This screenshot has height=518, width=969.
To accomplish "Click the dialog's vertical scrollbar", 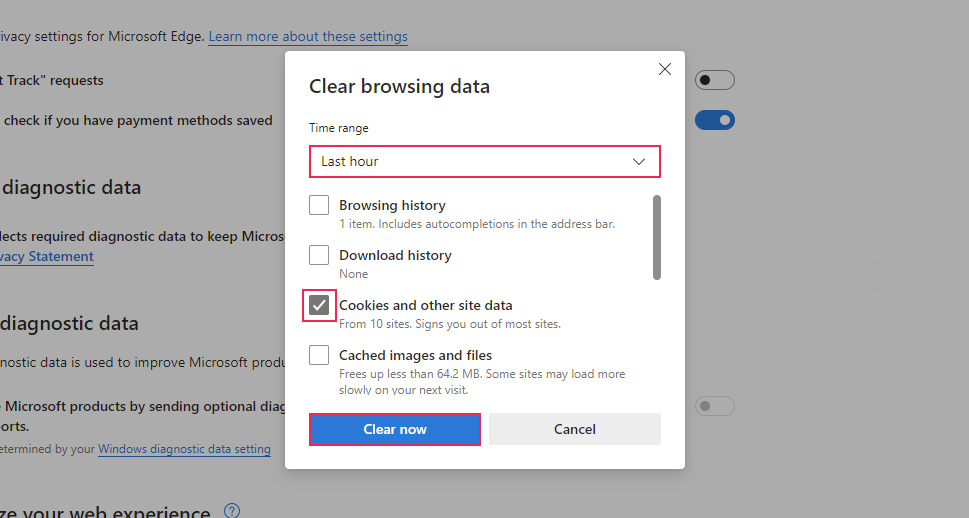I will (656, 237).
